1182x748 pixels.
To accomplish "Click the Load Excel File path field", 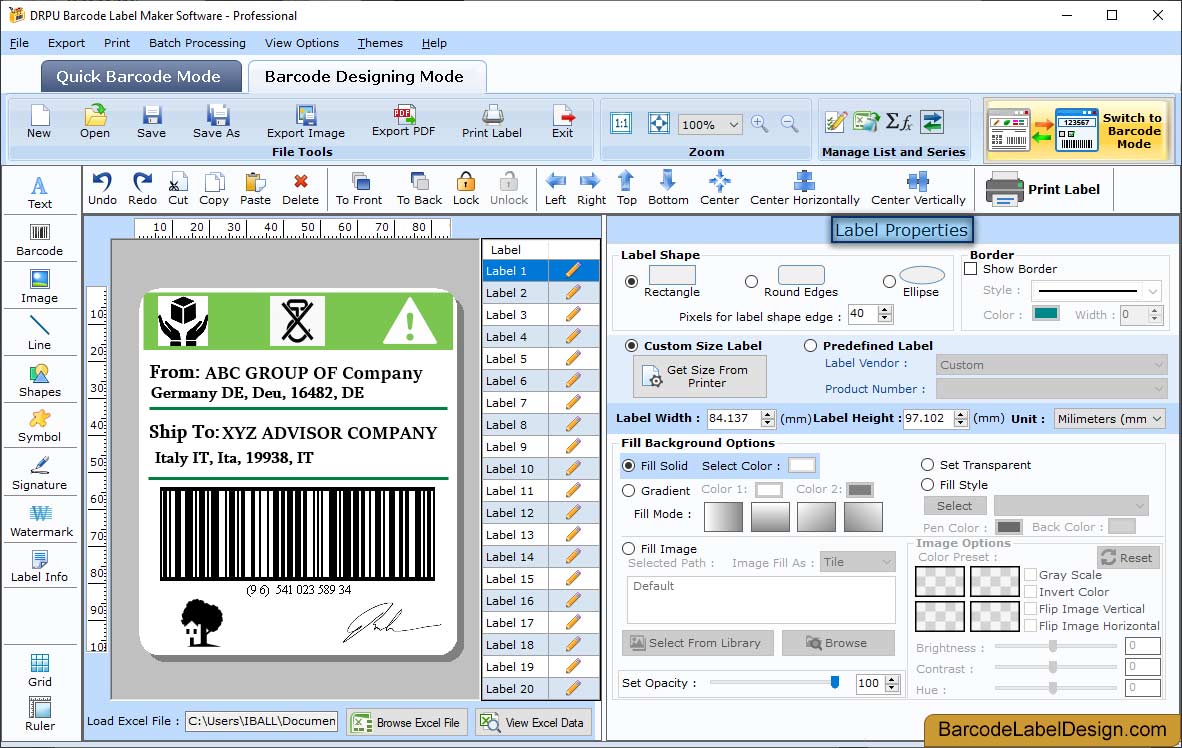I will [x=262, y=722].
